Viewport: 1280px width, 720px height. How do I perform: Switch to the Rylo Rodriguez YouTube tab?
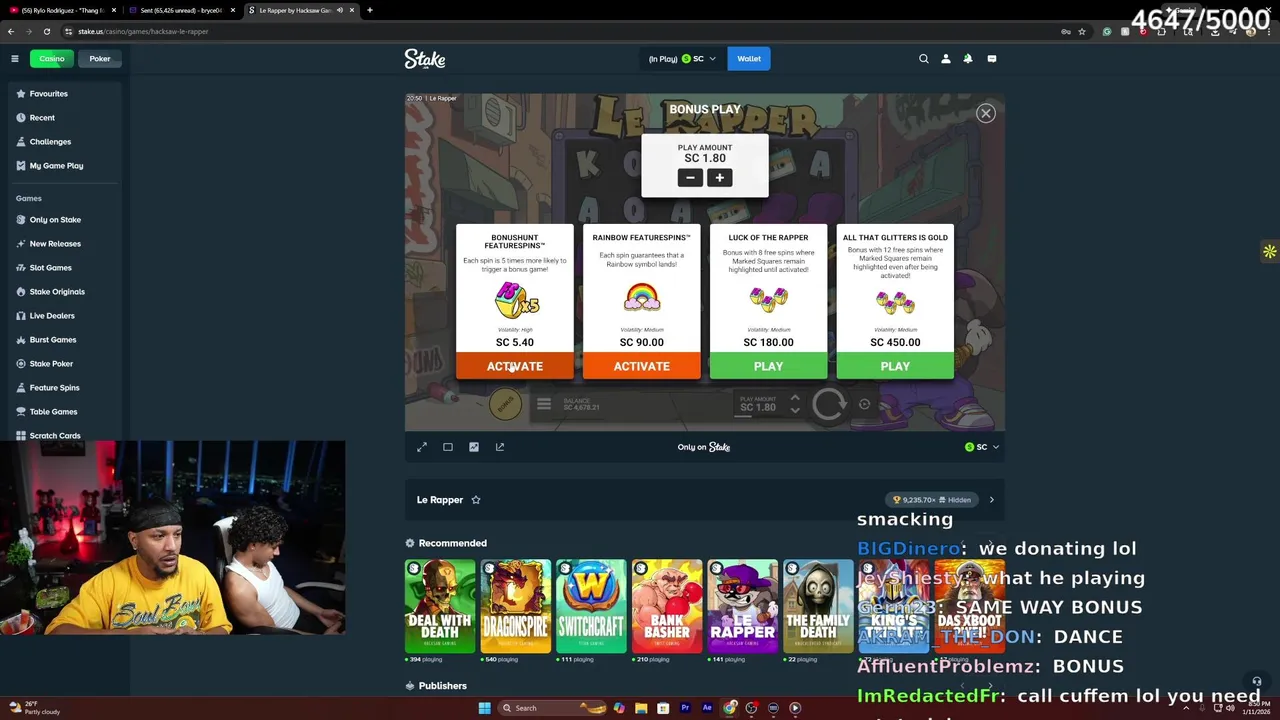tap(63, 10)
